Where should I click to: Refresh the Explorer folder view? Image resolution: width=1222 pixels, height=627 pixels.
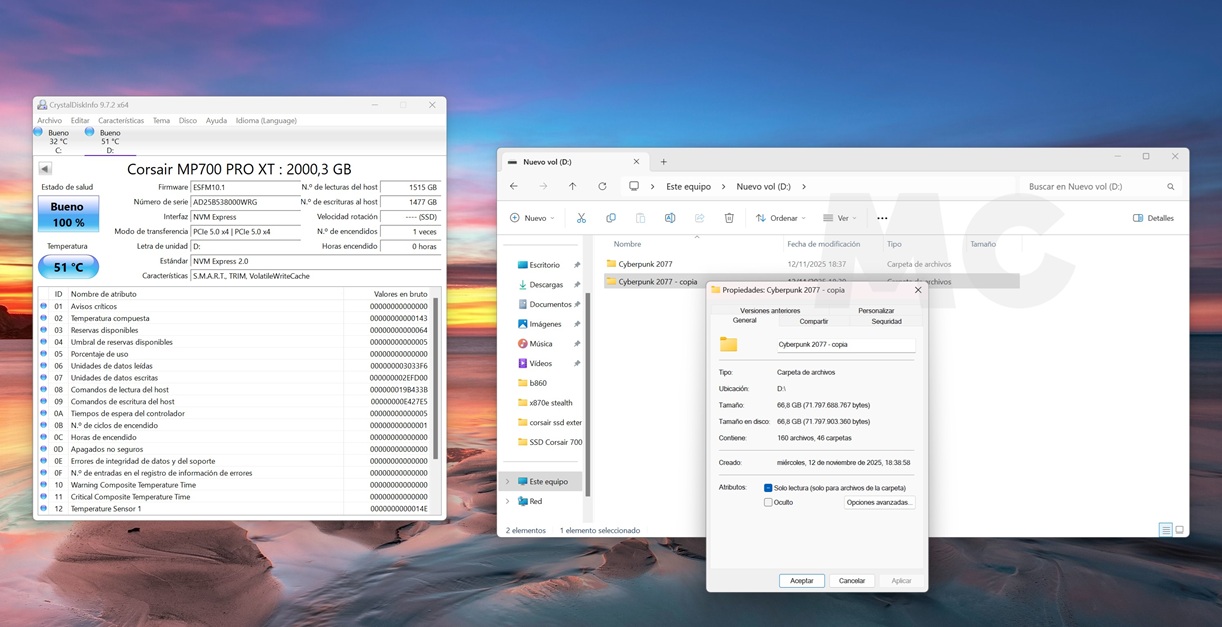coord(602,186)
